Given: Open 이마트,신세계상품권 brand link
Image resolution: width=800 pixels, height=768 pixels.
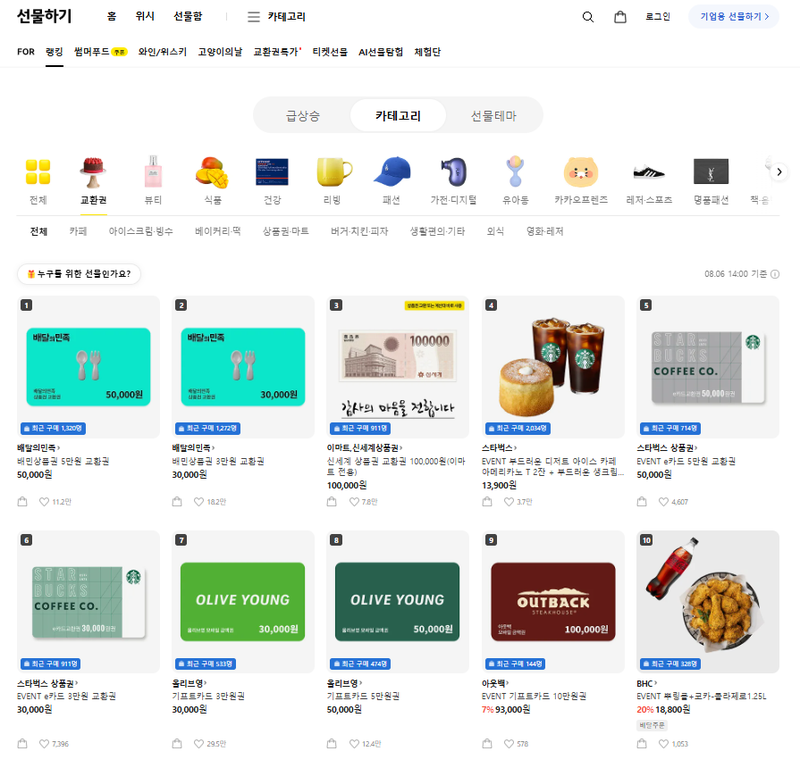Looking at the screenshot, I should pyautogui.click(x=365, y=448).
